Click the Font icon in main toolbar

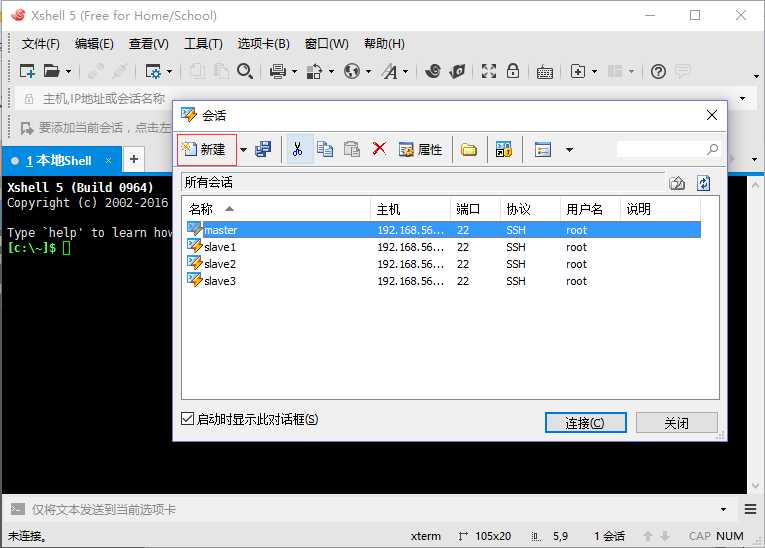coord(390,72)
